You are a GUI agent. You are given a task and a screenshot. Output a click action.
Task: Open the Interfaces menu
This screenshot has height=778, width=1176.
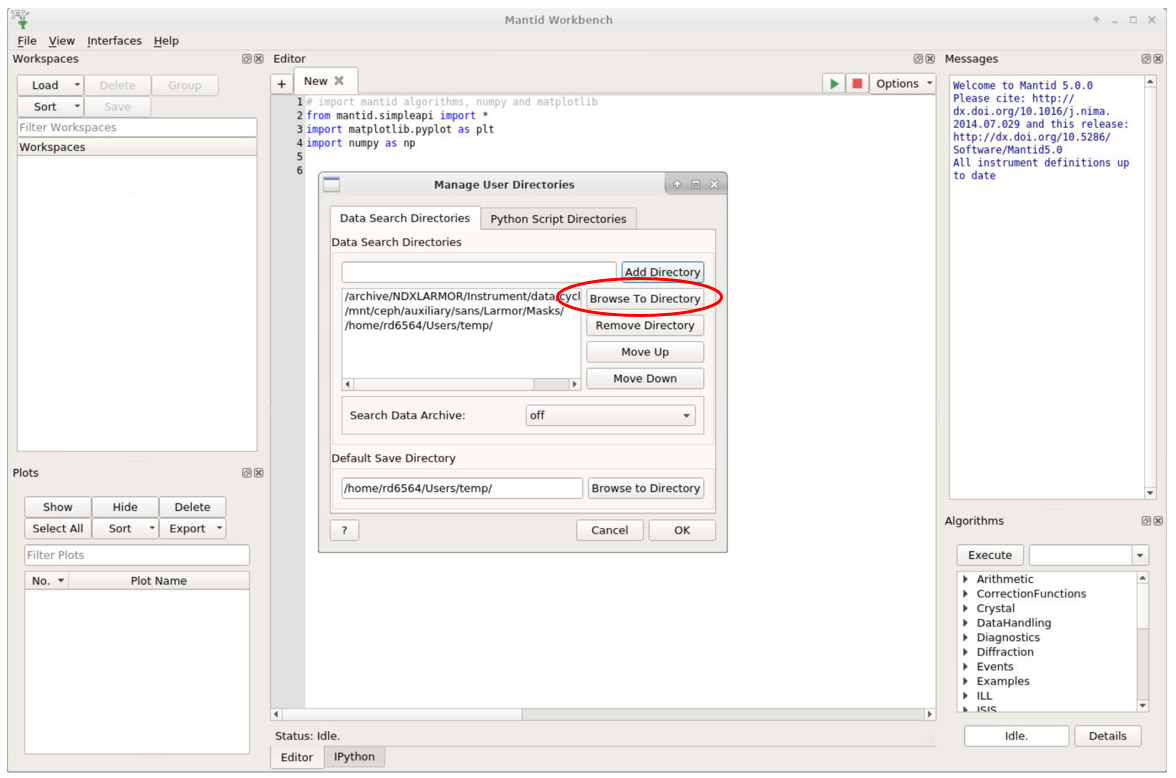pos(114,41)
